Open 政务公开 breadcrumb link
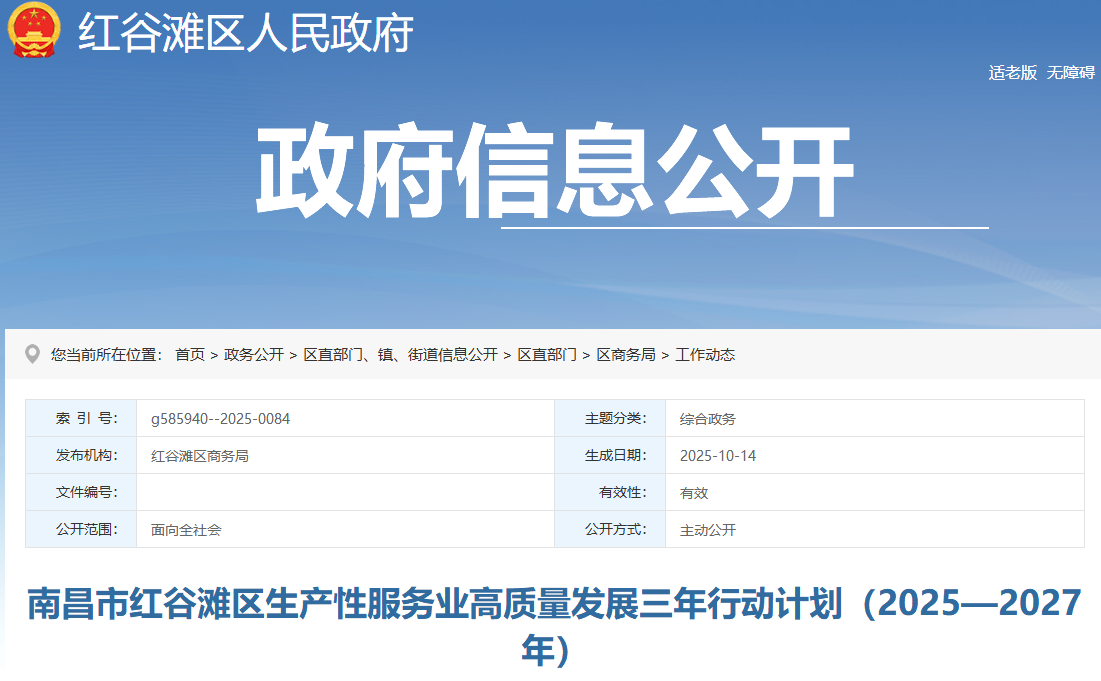The height and width of the screenshot is (681, 1101). (x=254, y=355)
